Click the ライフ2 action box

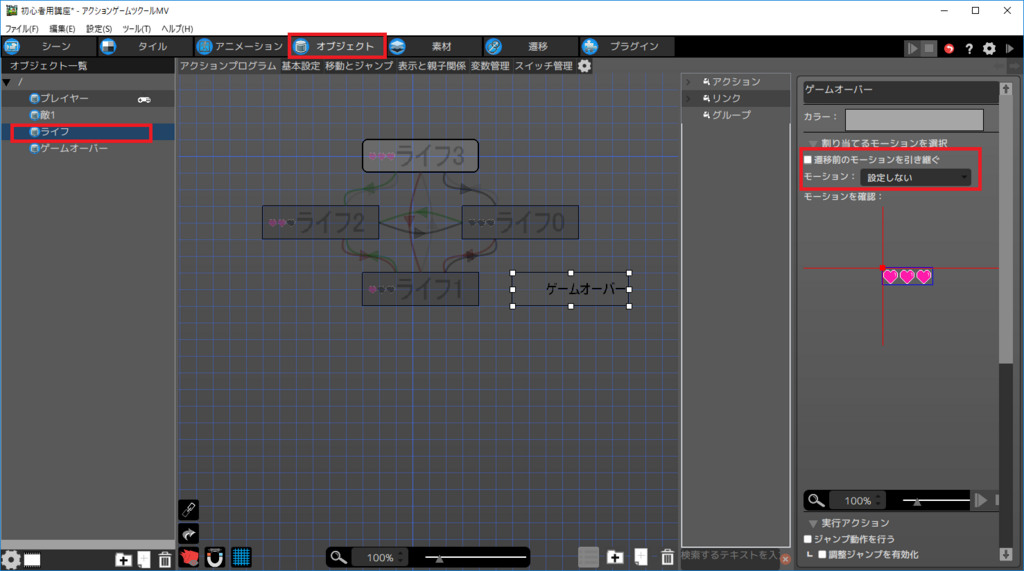320,222
